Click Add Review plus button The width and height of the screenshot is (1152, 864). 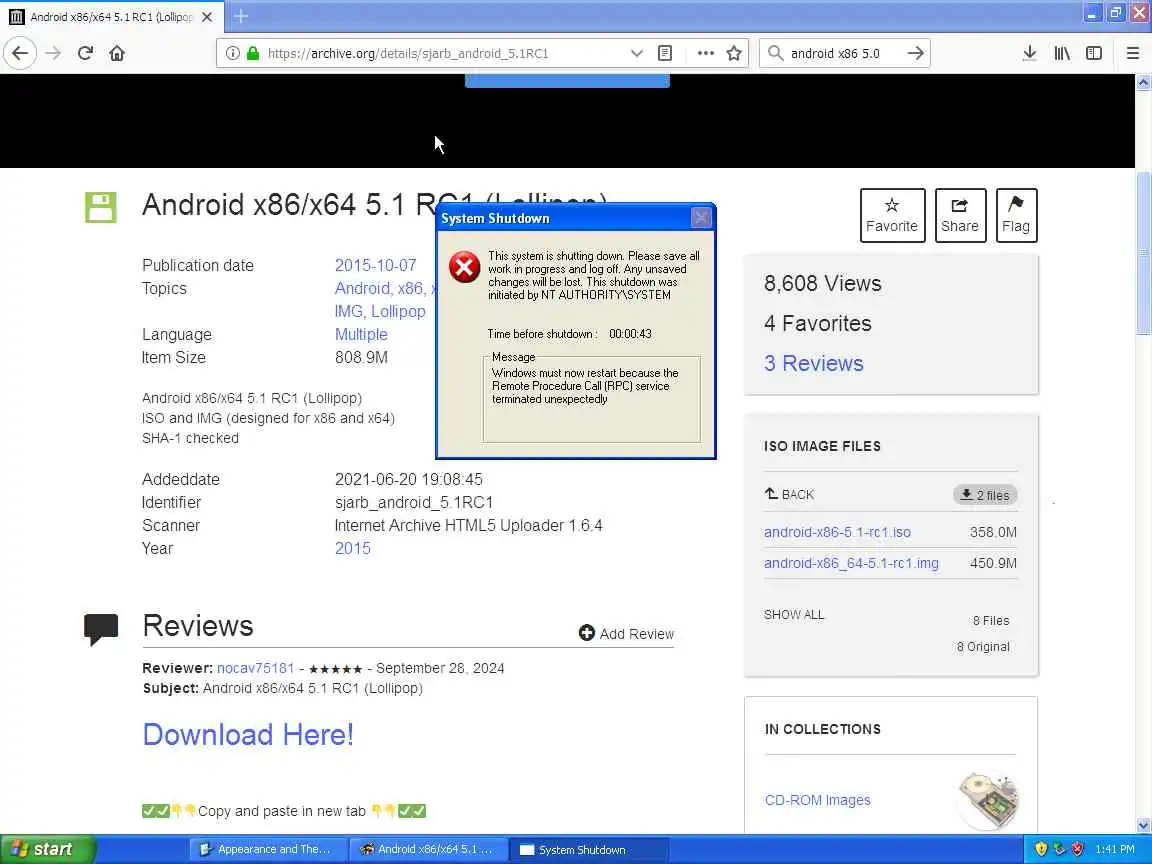pyautogui.click(x=627, y=633)
